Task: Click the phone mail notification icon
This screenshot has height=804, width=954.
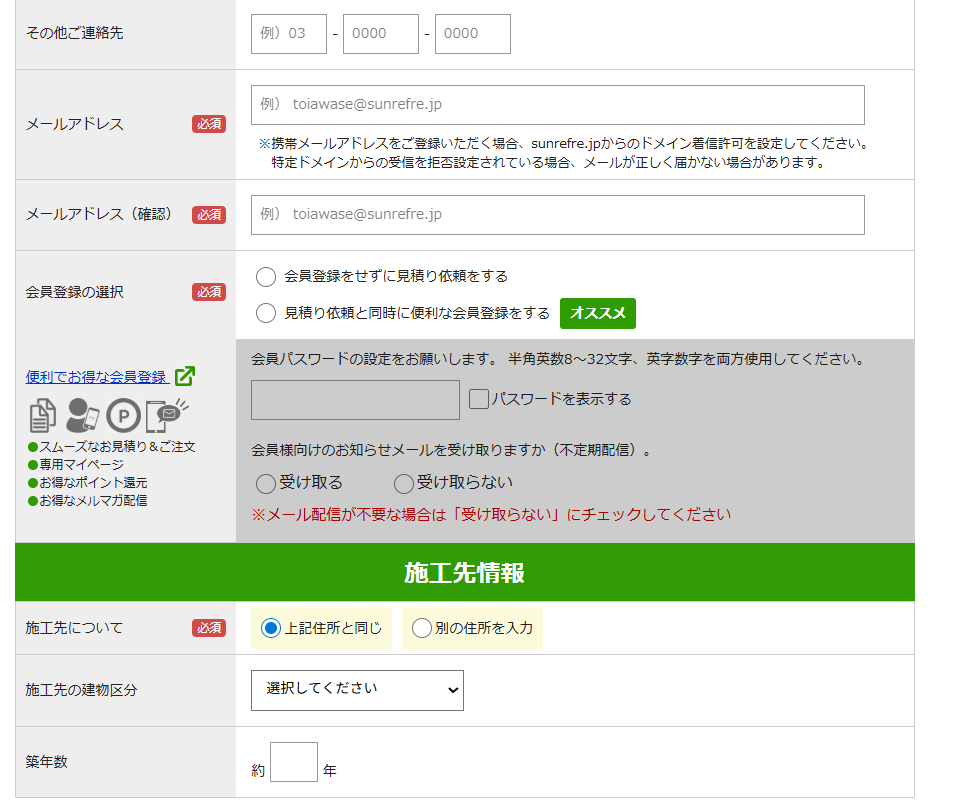Action: point(166,414)
